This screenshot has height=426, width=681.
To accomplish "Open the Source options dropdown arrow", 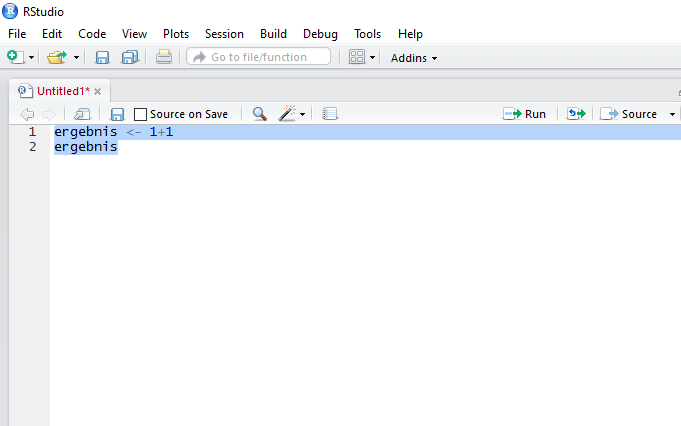I will coord(672,114).
